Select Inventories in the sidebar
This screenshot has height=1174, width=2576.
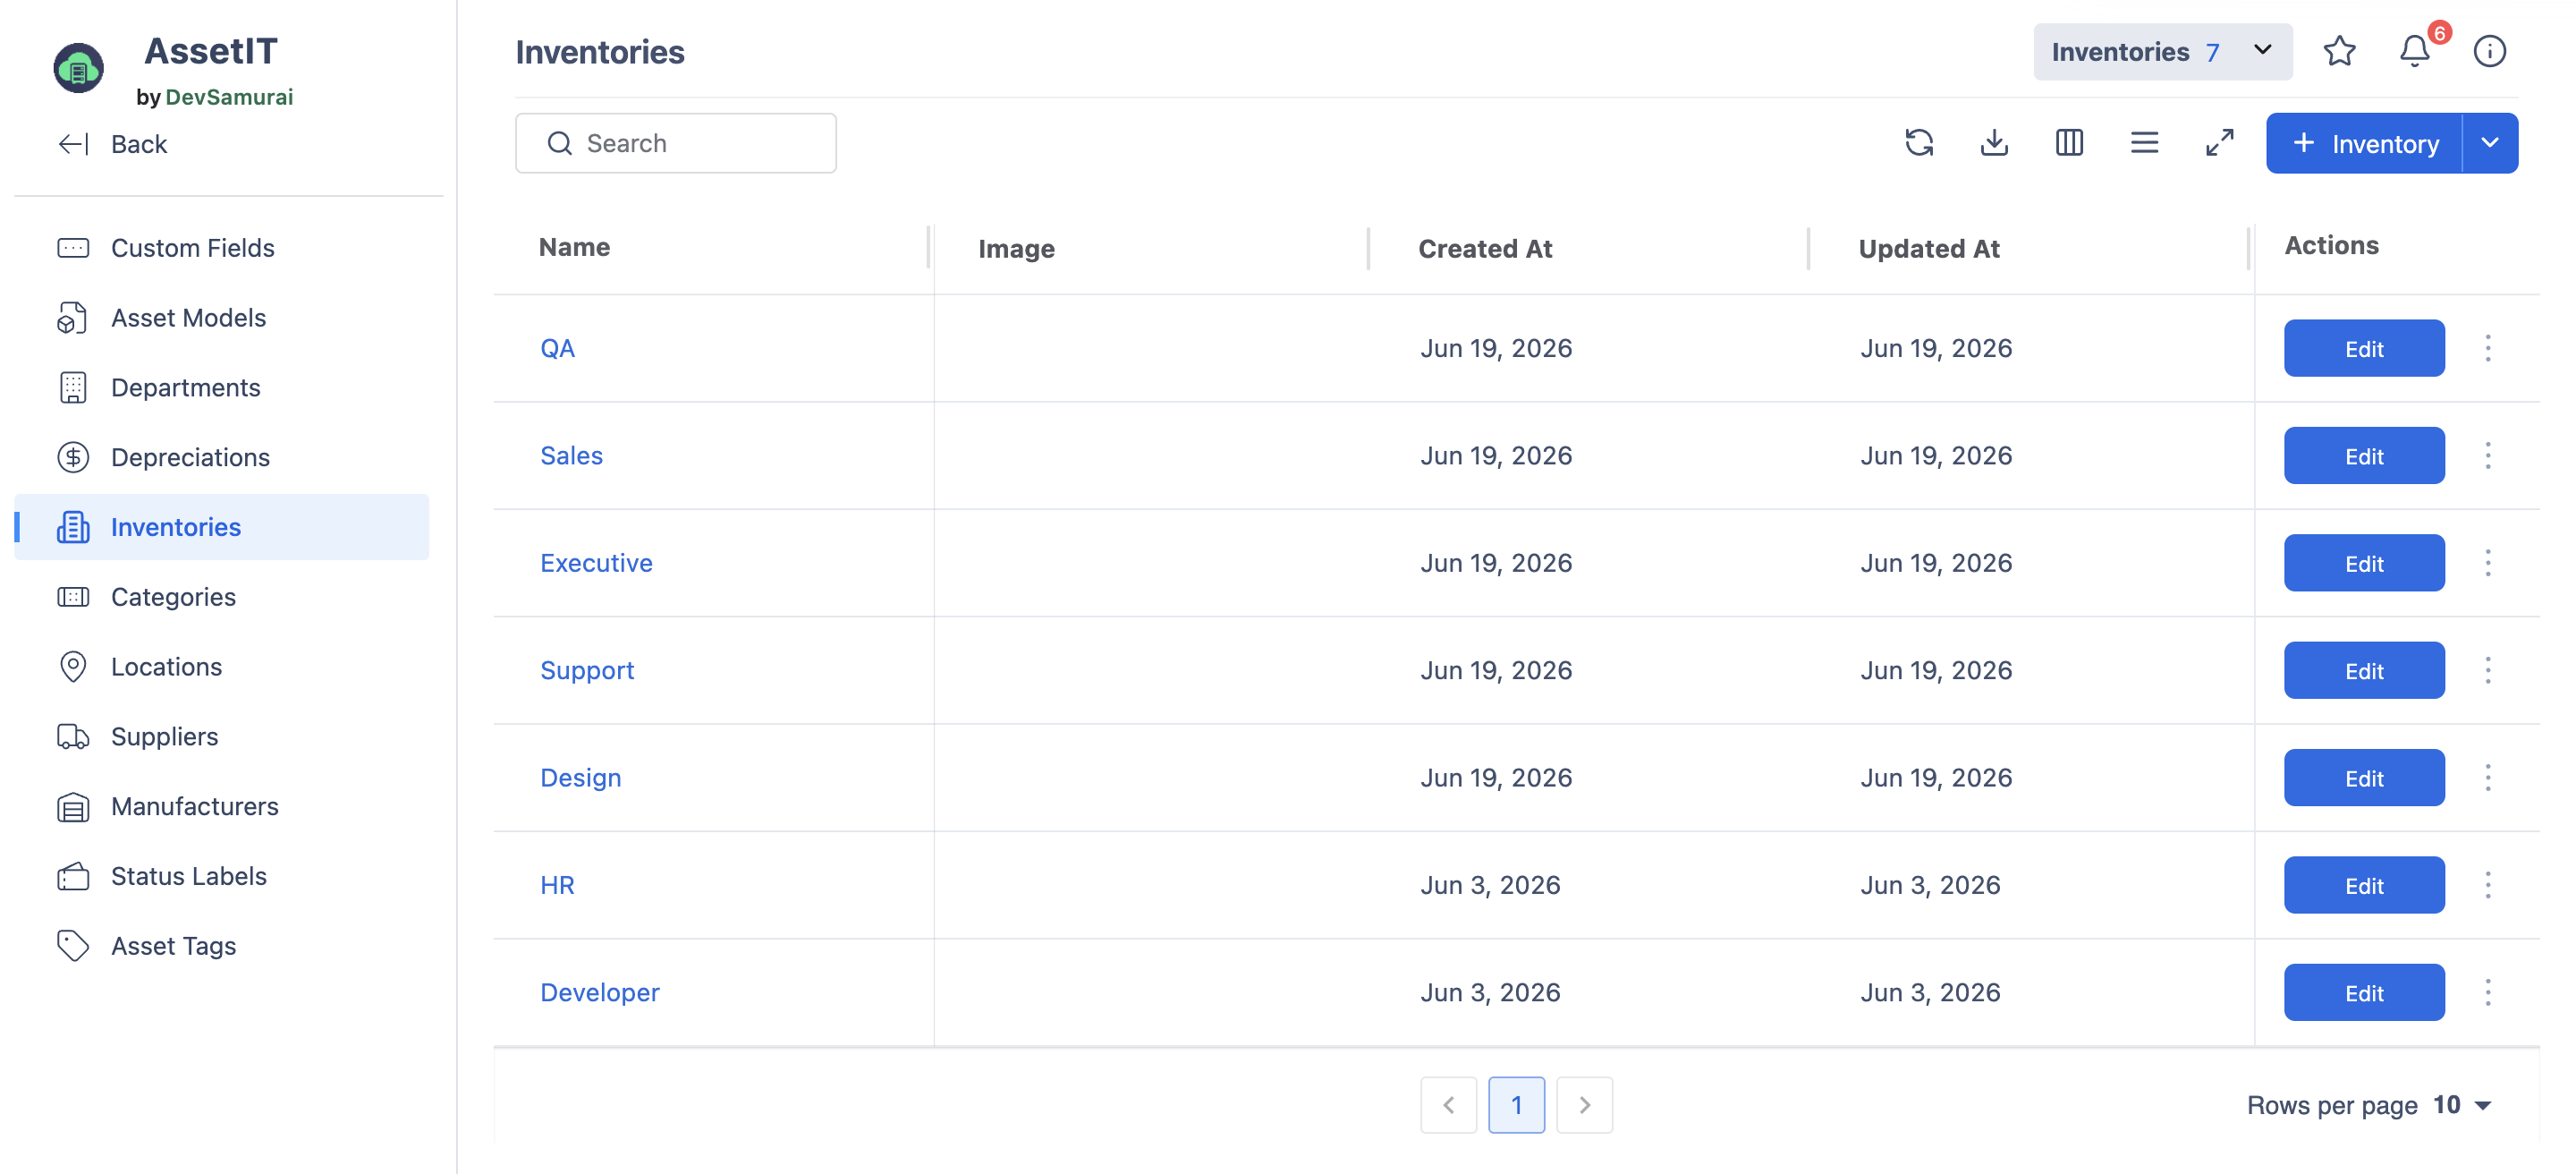pyautogui.click(x=222, y=527)
